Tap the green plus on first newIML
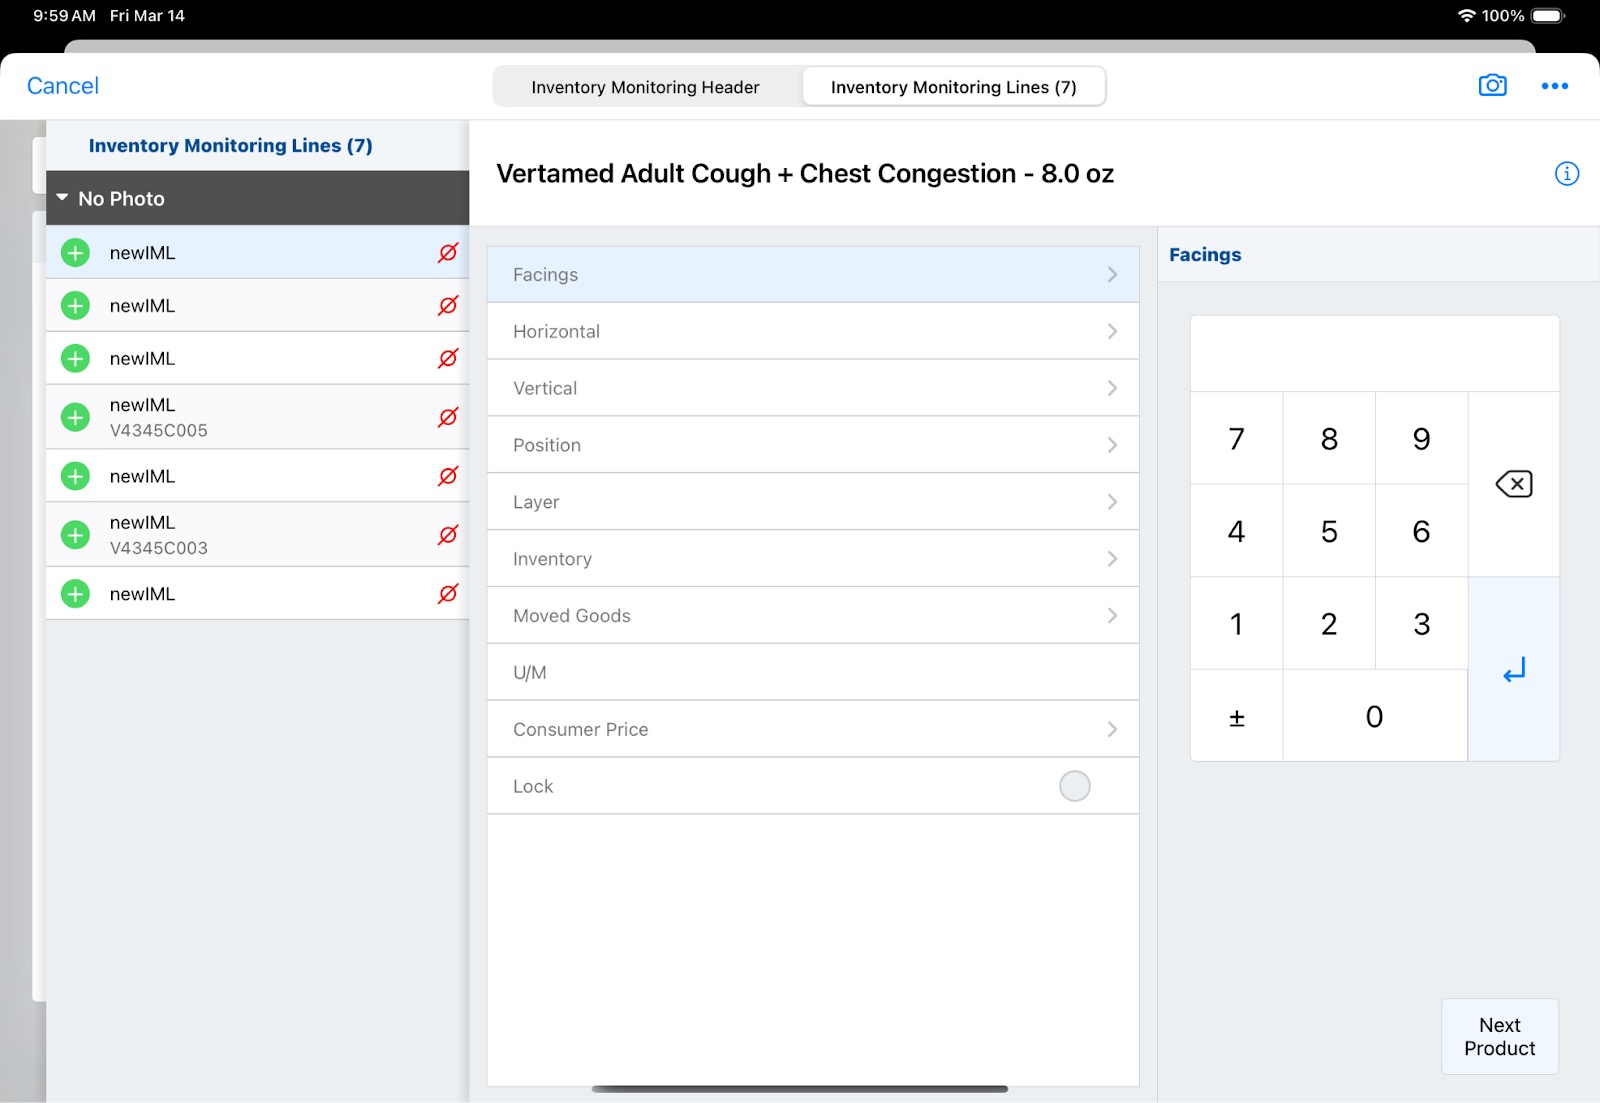Image resolution: width=1600 pixels, height=1103 pixels. 76,253
